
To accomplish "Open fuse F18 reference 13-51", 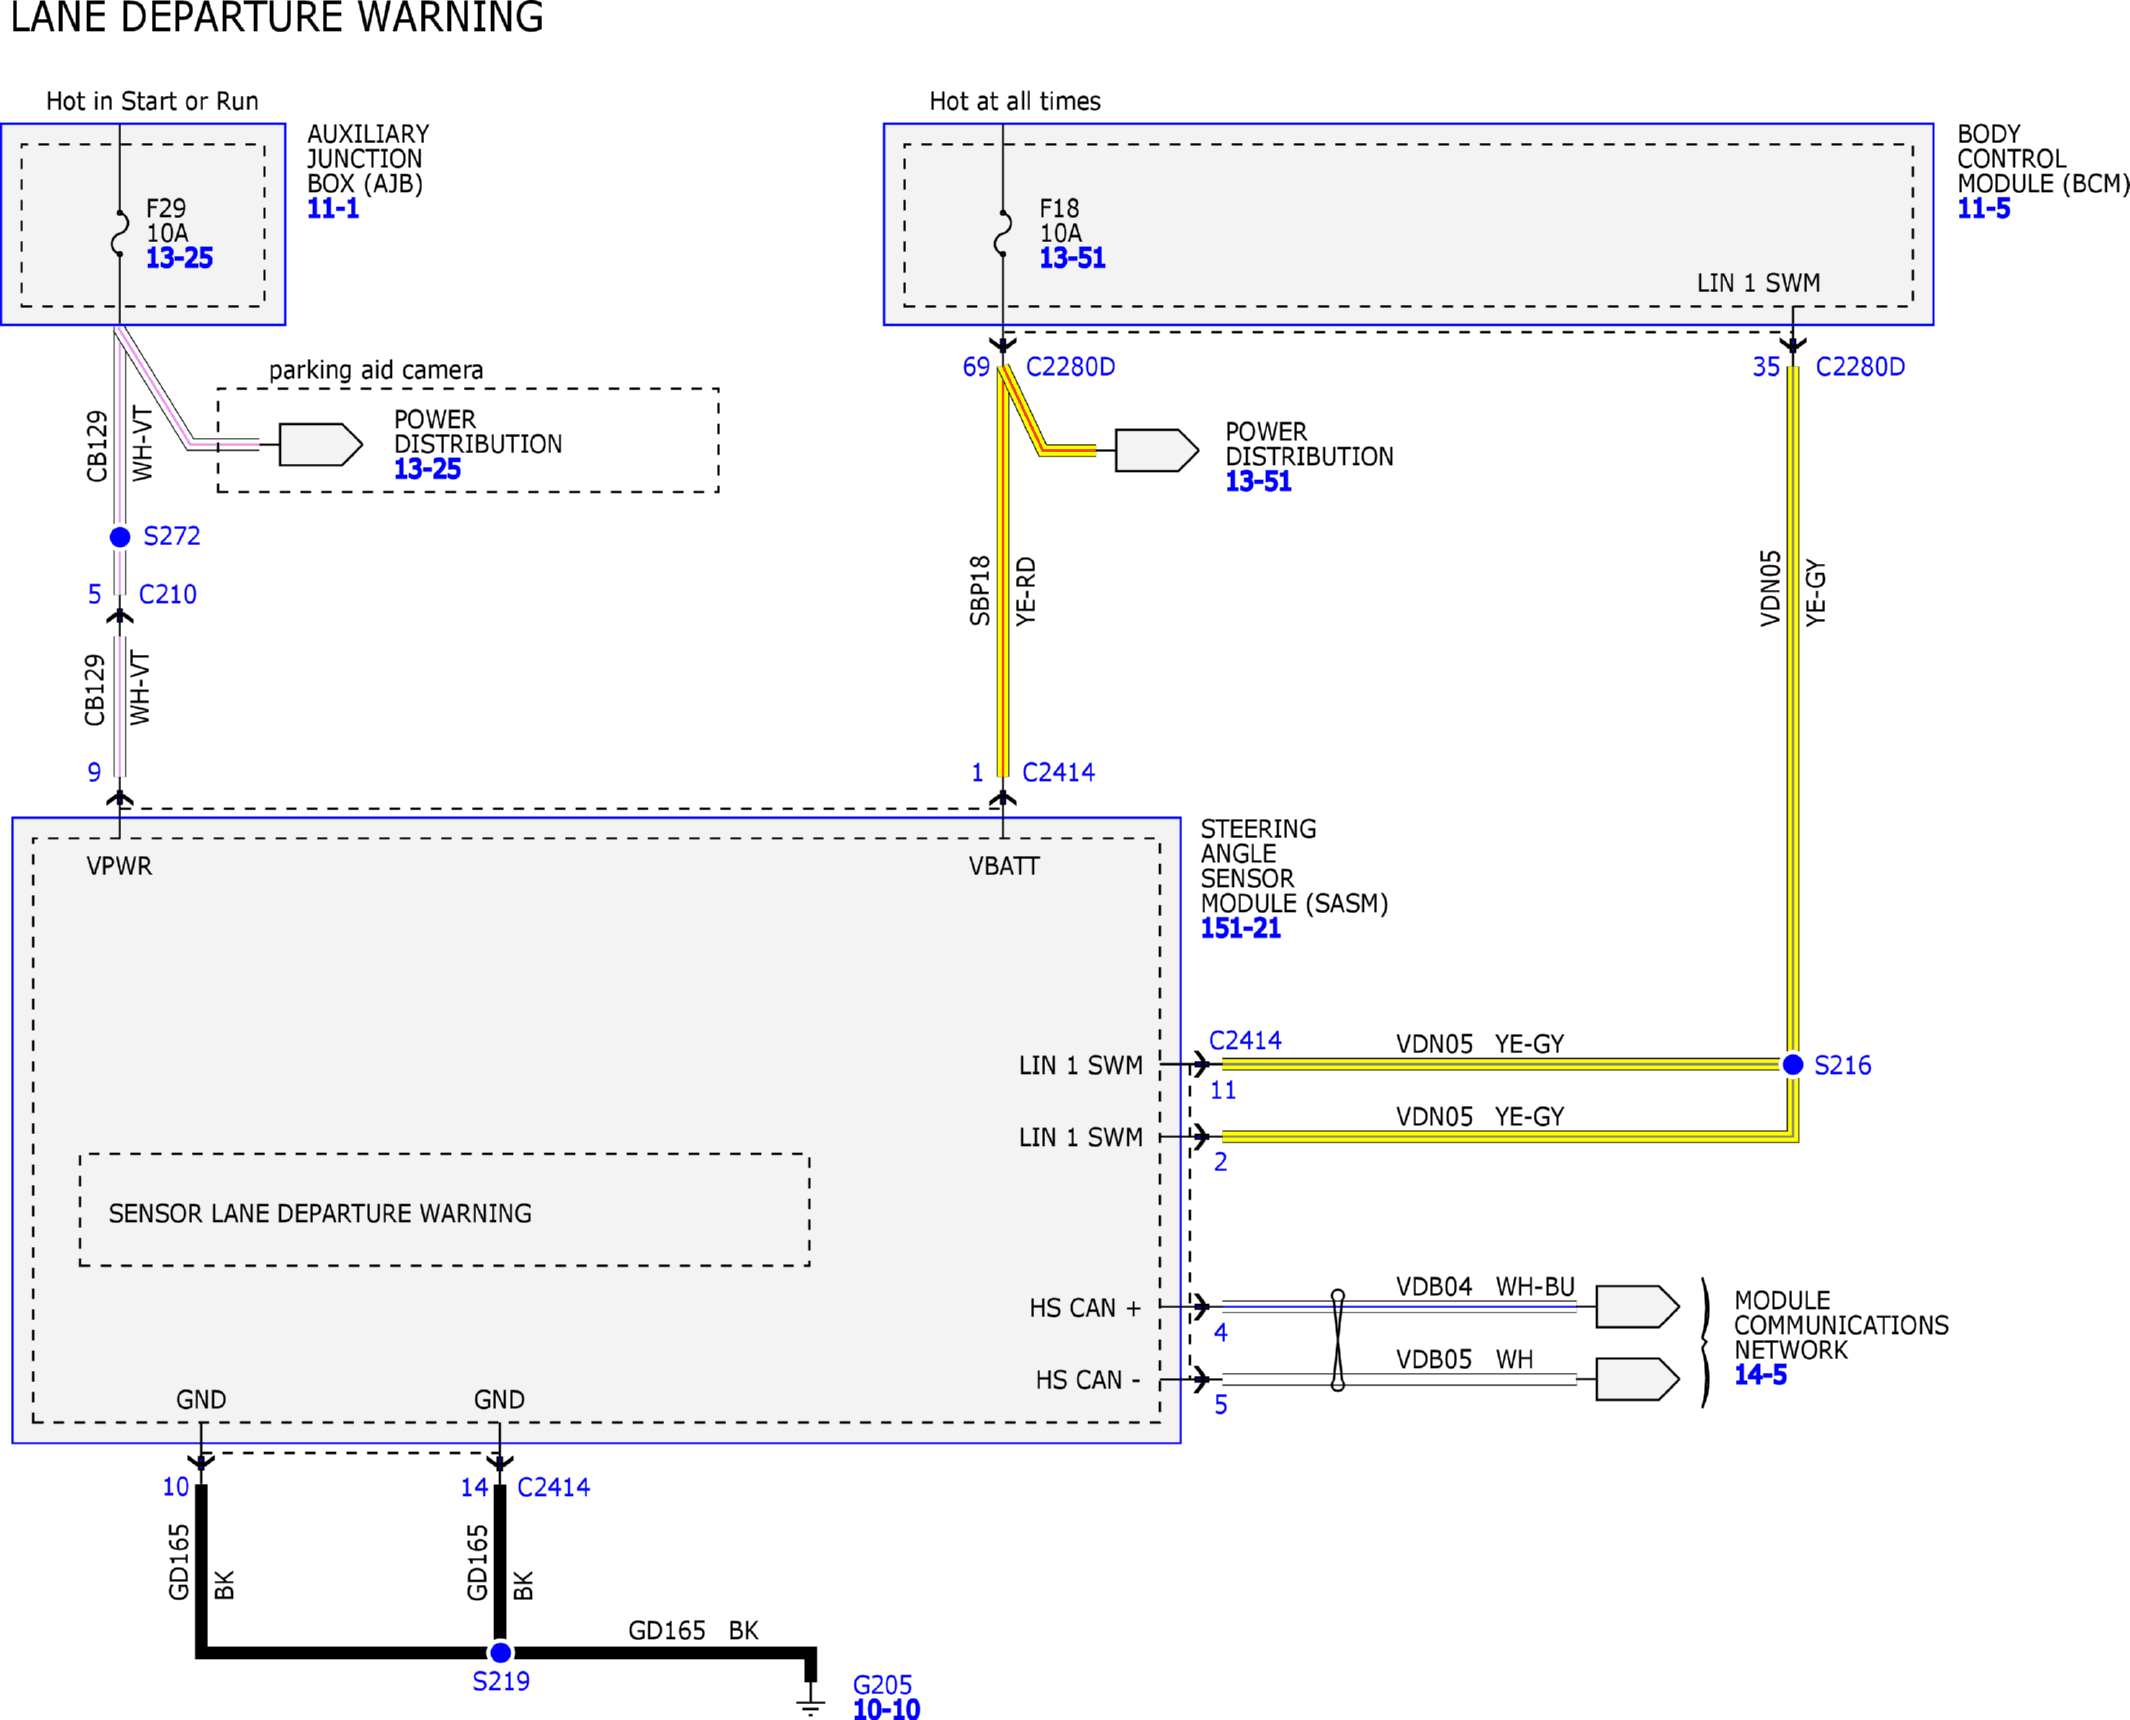I will pyautogui.click(x=1072, y=258).
